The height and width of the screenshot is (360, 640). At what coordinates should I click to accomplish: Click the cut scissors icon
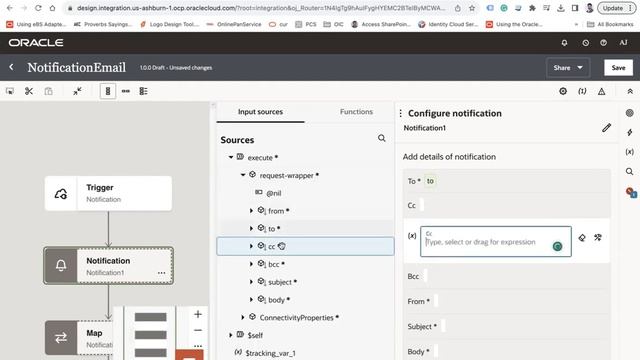click(x=29, y=91)
